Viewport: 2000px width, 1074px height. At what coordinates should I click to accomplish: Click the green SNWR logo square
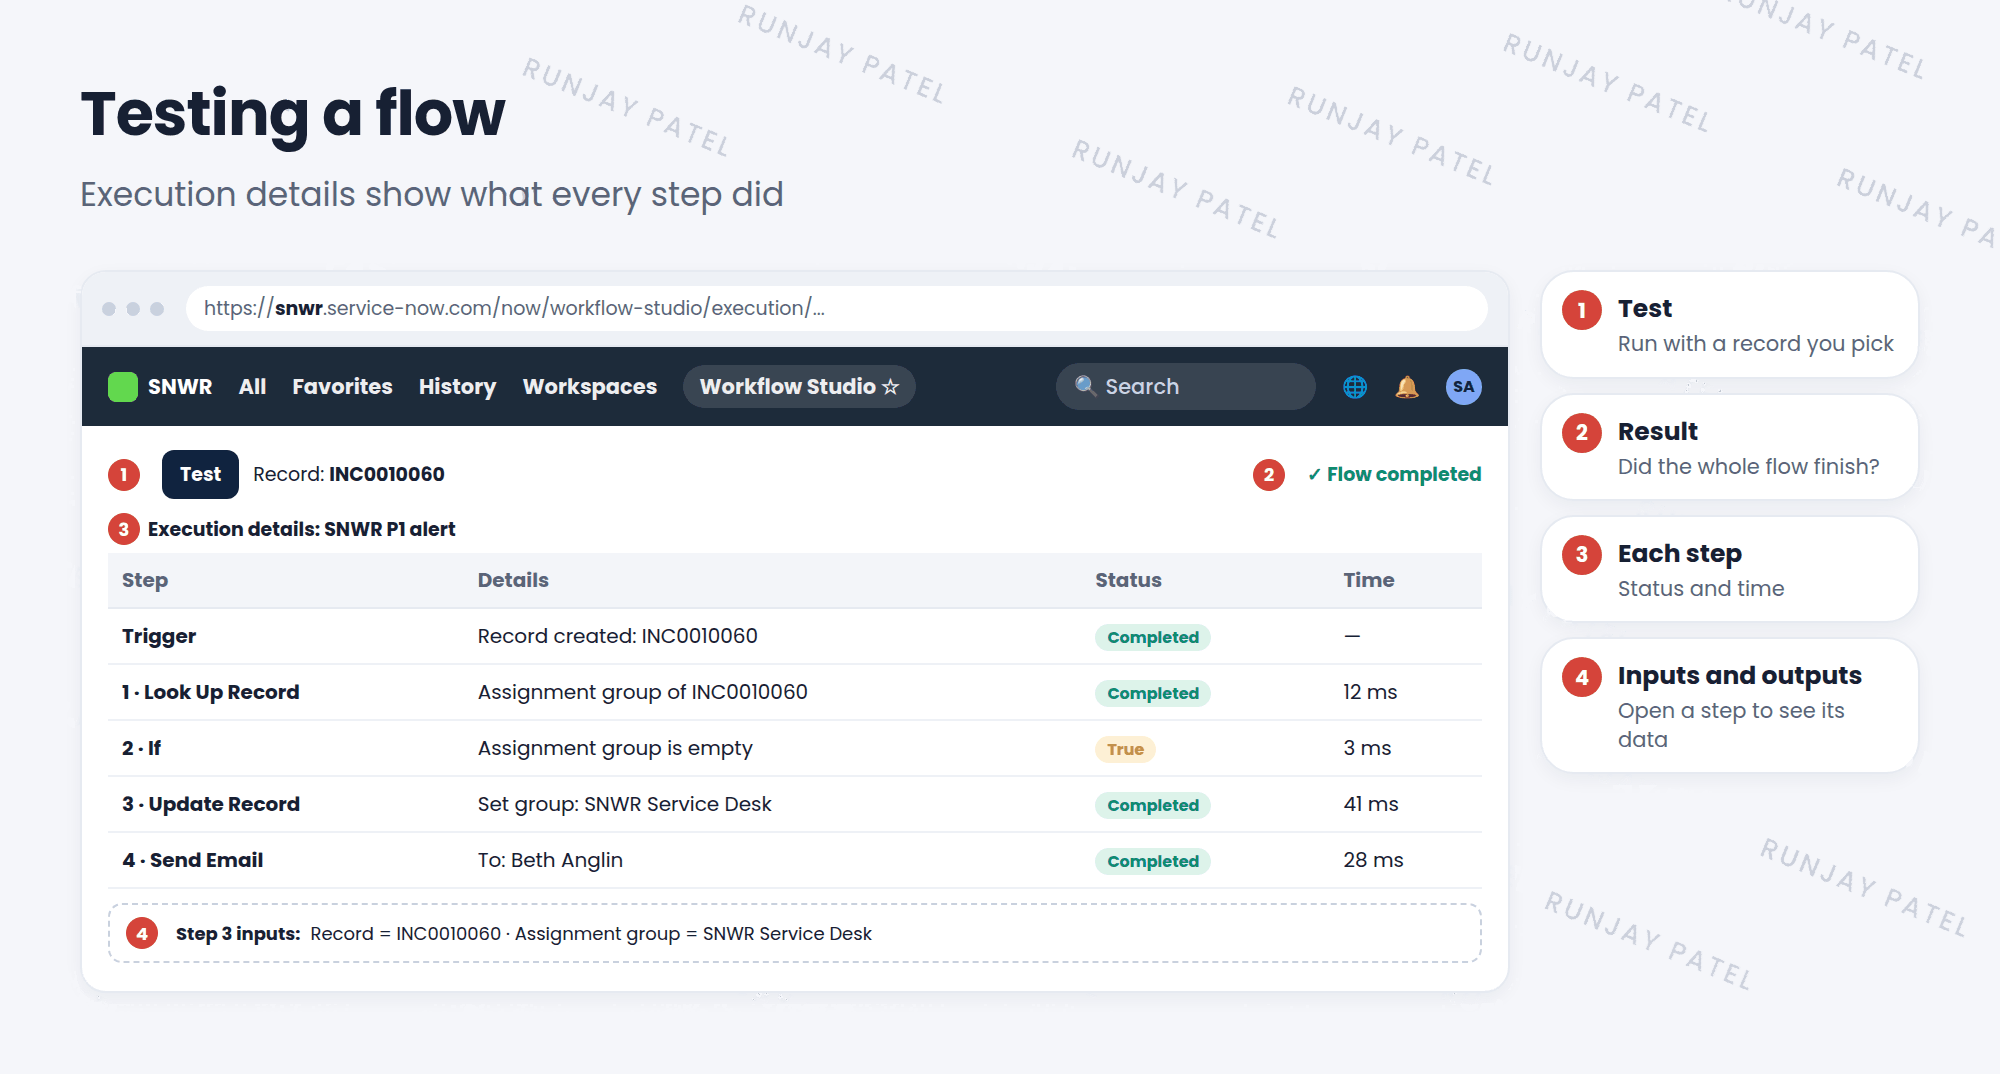tap(122, 387)
